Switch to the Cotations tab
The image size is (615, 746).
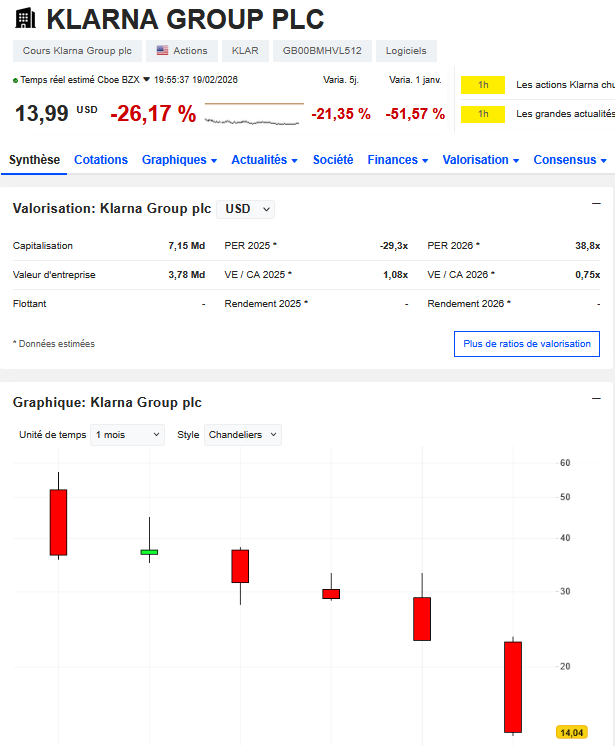[x=101, y=160]
